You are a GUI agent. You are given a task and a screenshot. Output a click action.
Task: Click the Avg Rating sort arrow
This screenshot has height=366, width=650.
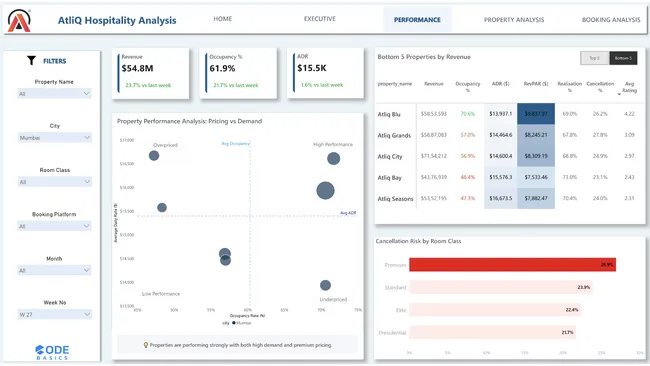(619, 95)
